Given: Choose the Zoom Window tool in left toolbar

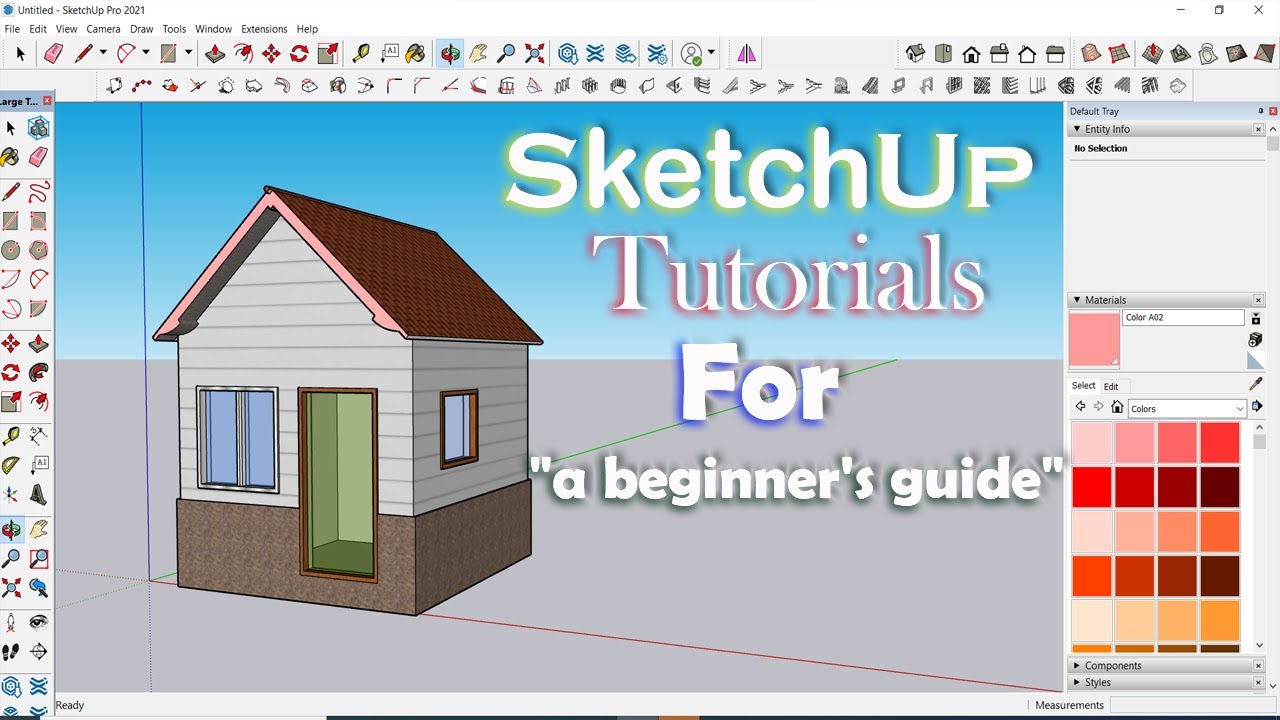Looking at the screenshot, I should 39,558.
